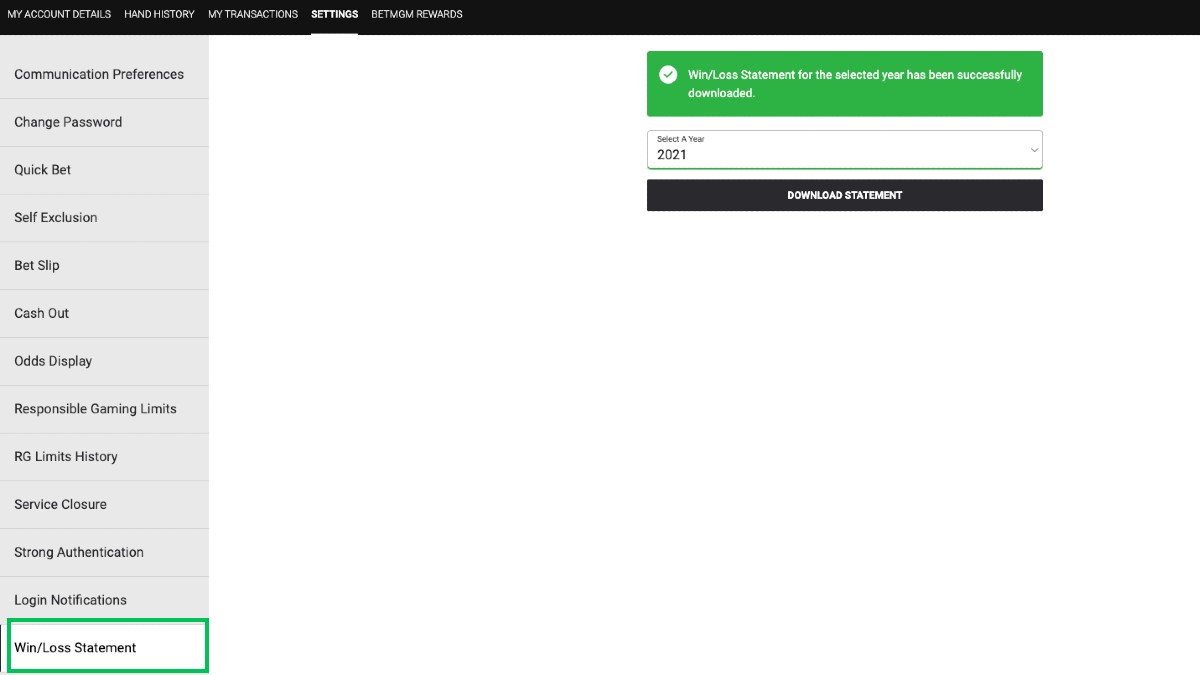Screen dimensions: 1200x675
Task: Go to Login Notifications
Action: 104,601
